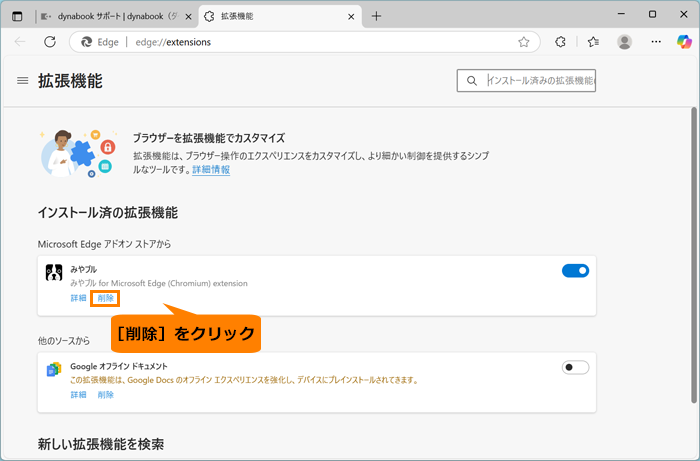Screen dimensions: 700x461
Task: Click 削除 for the みやブル extension
Action: pos(106,298)
